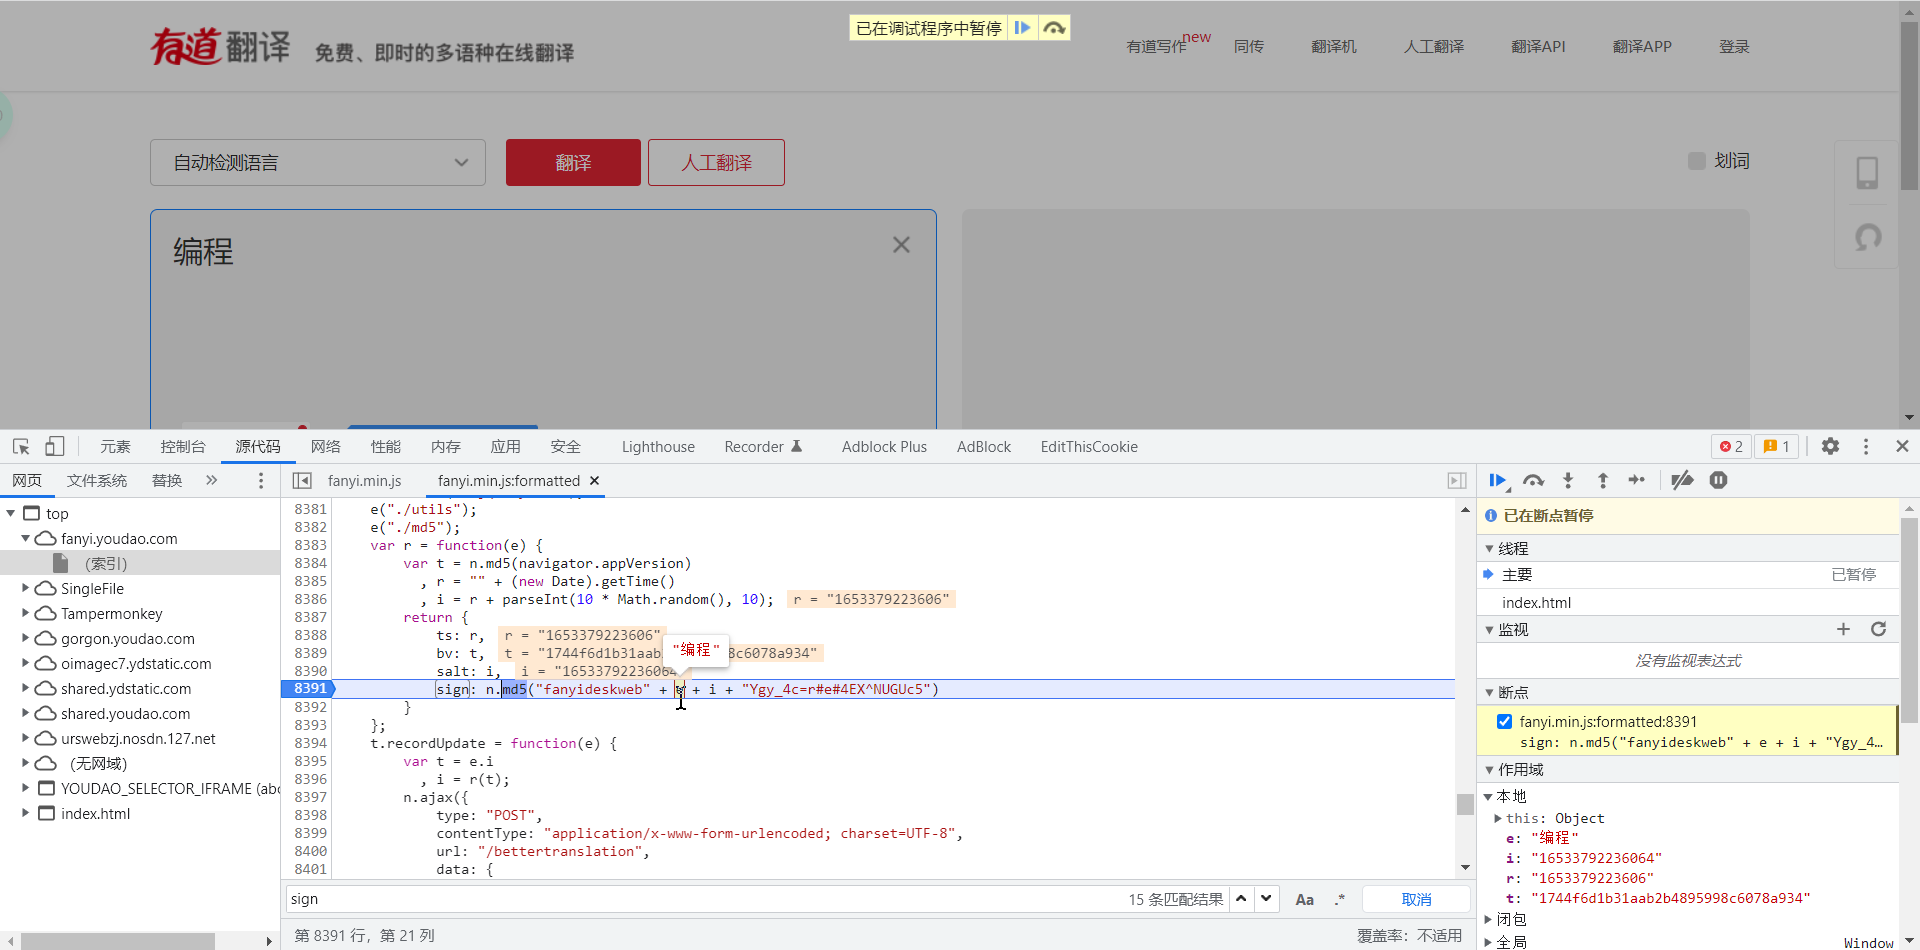Open the issues count badge
This screenshot has width=1920, height=950.
point(1777,447)
